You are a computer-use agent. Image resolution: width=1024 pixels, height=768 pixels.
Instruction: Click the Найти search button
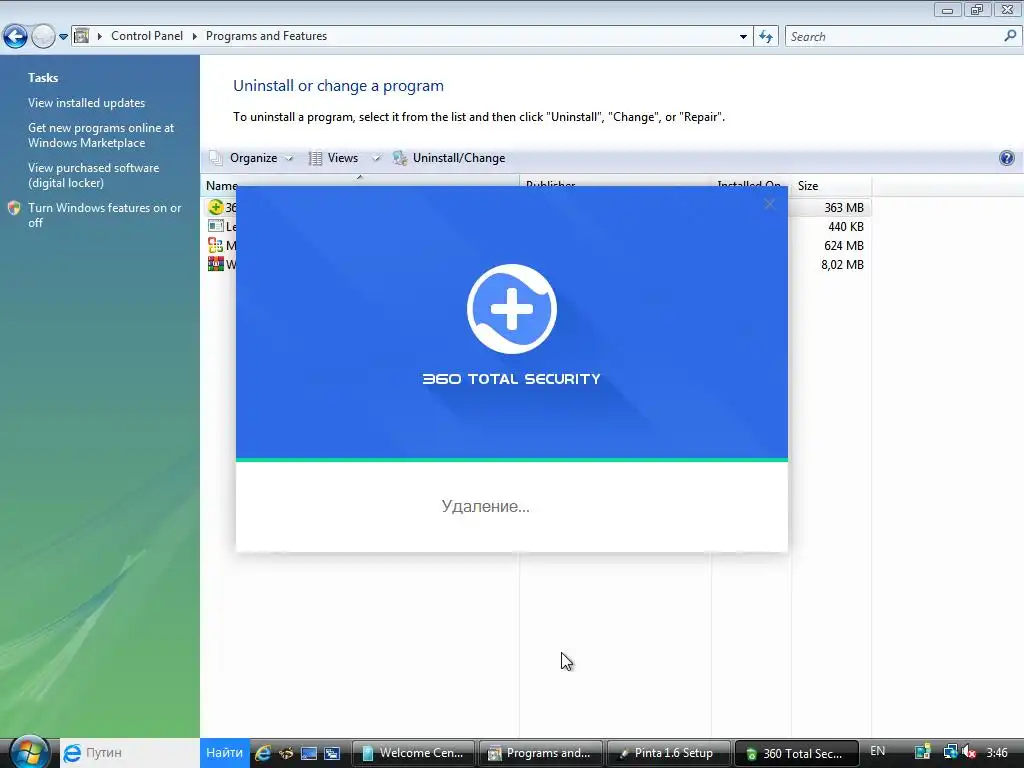(x=225, y=752)
